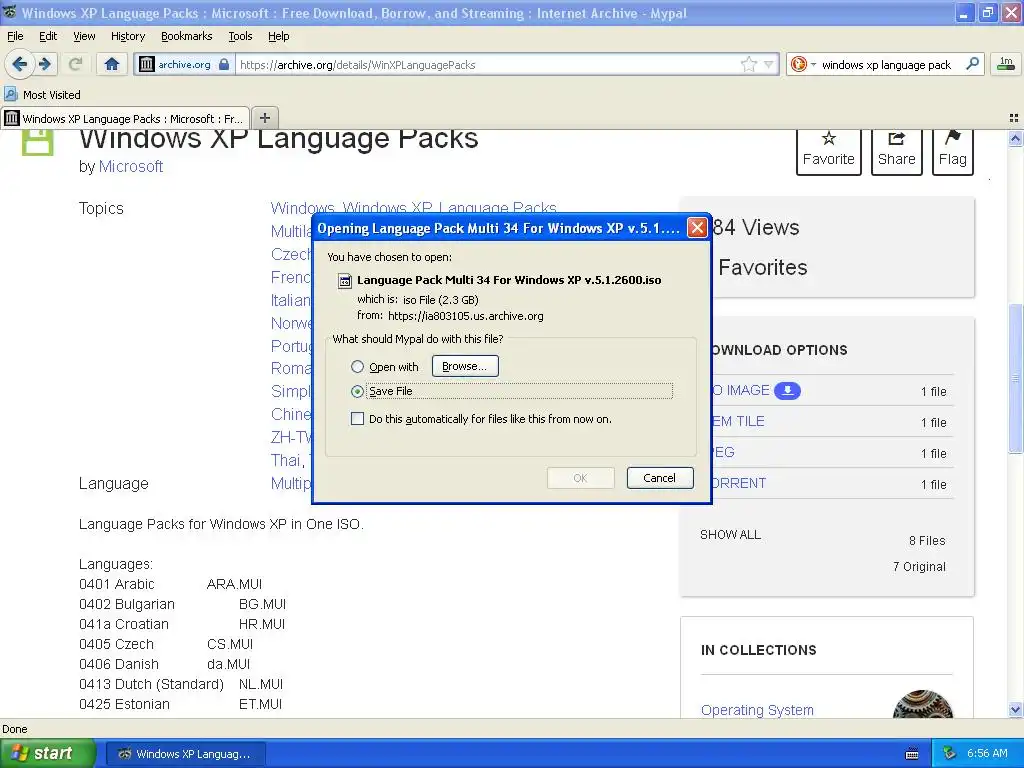The height and width of the screenshot is (768, 1024).
Task: Select the Save File radio button
Action: [x=357, y=391]
